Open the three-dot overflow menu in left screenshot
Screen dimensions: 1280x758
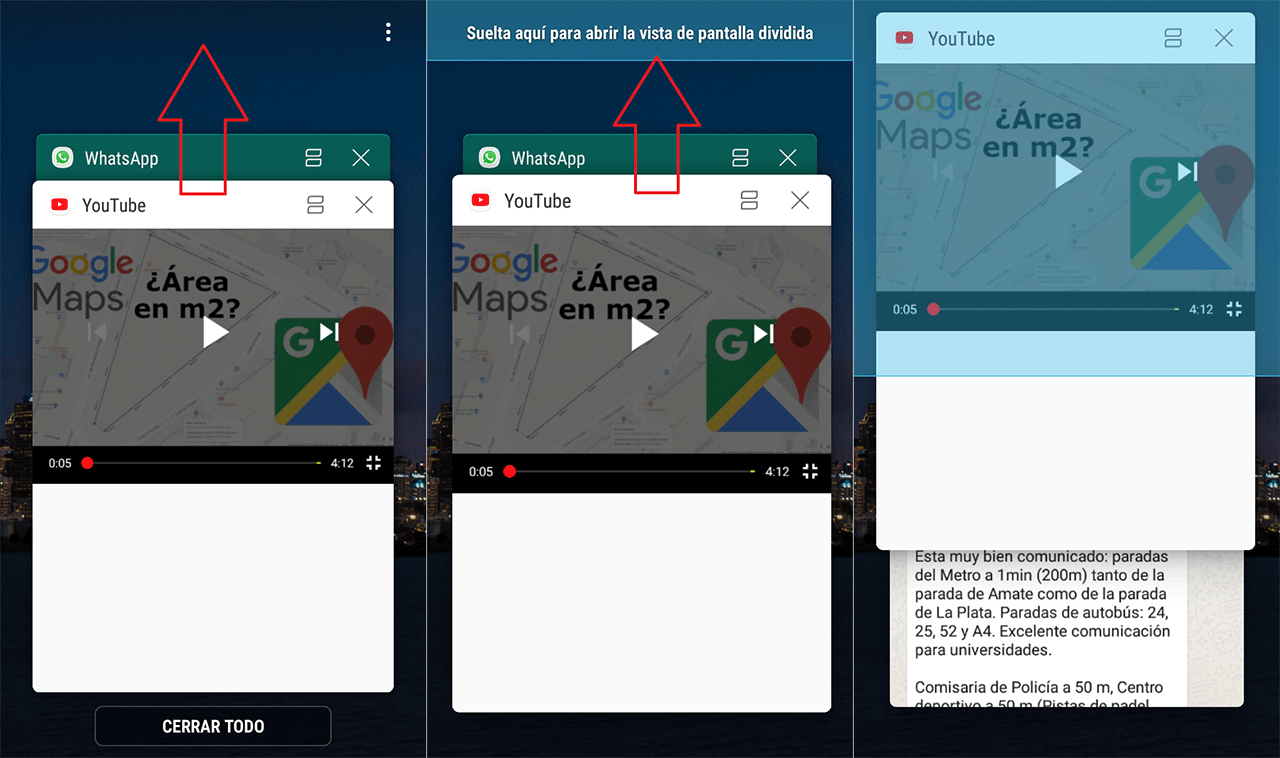(388, 33)
